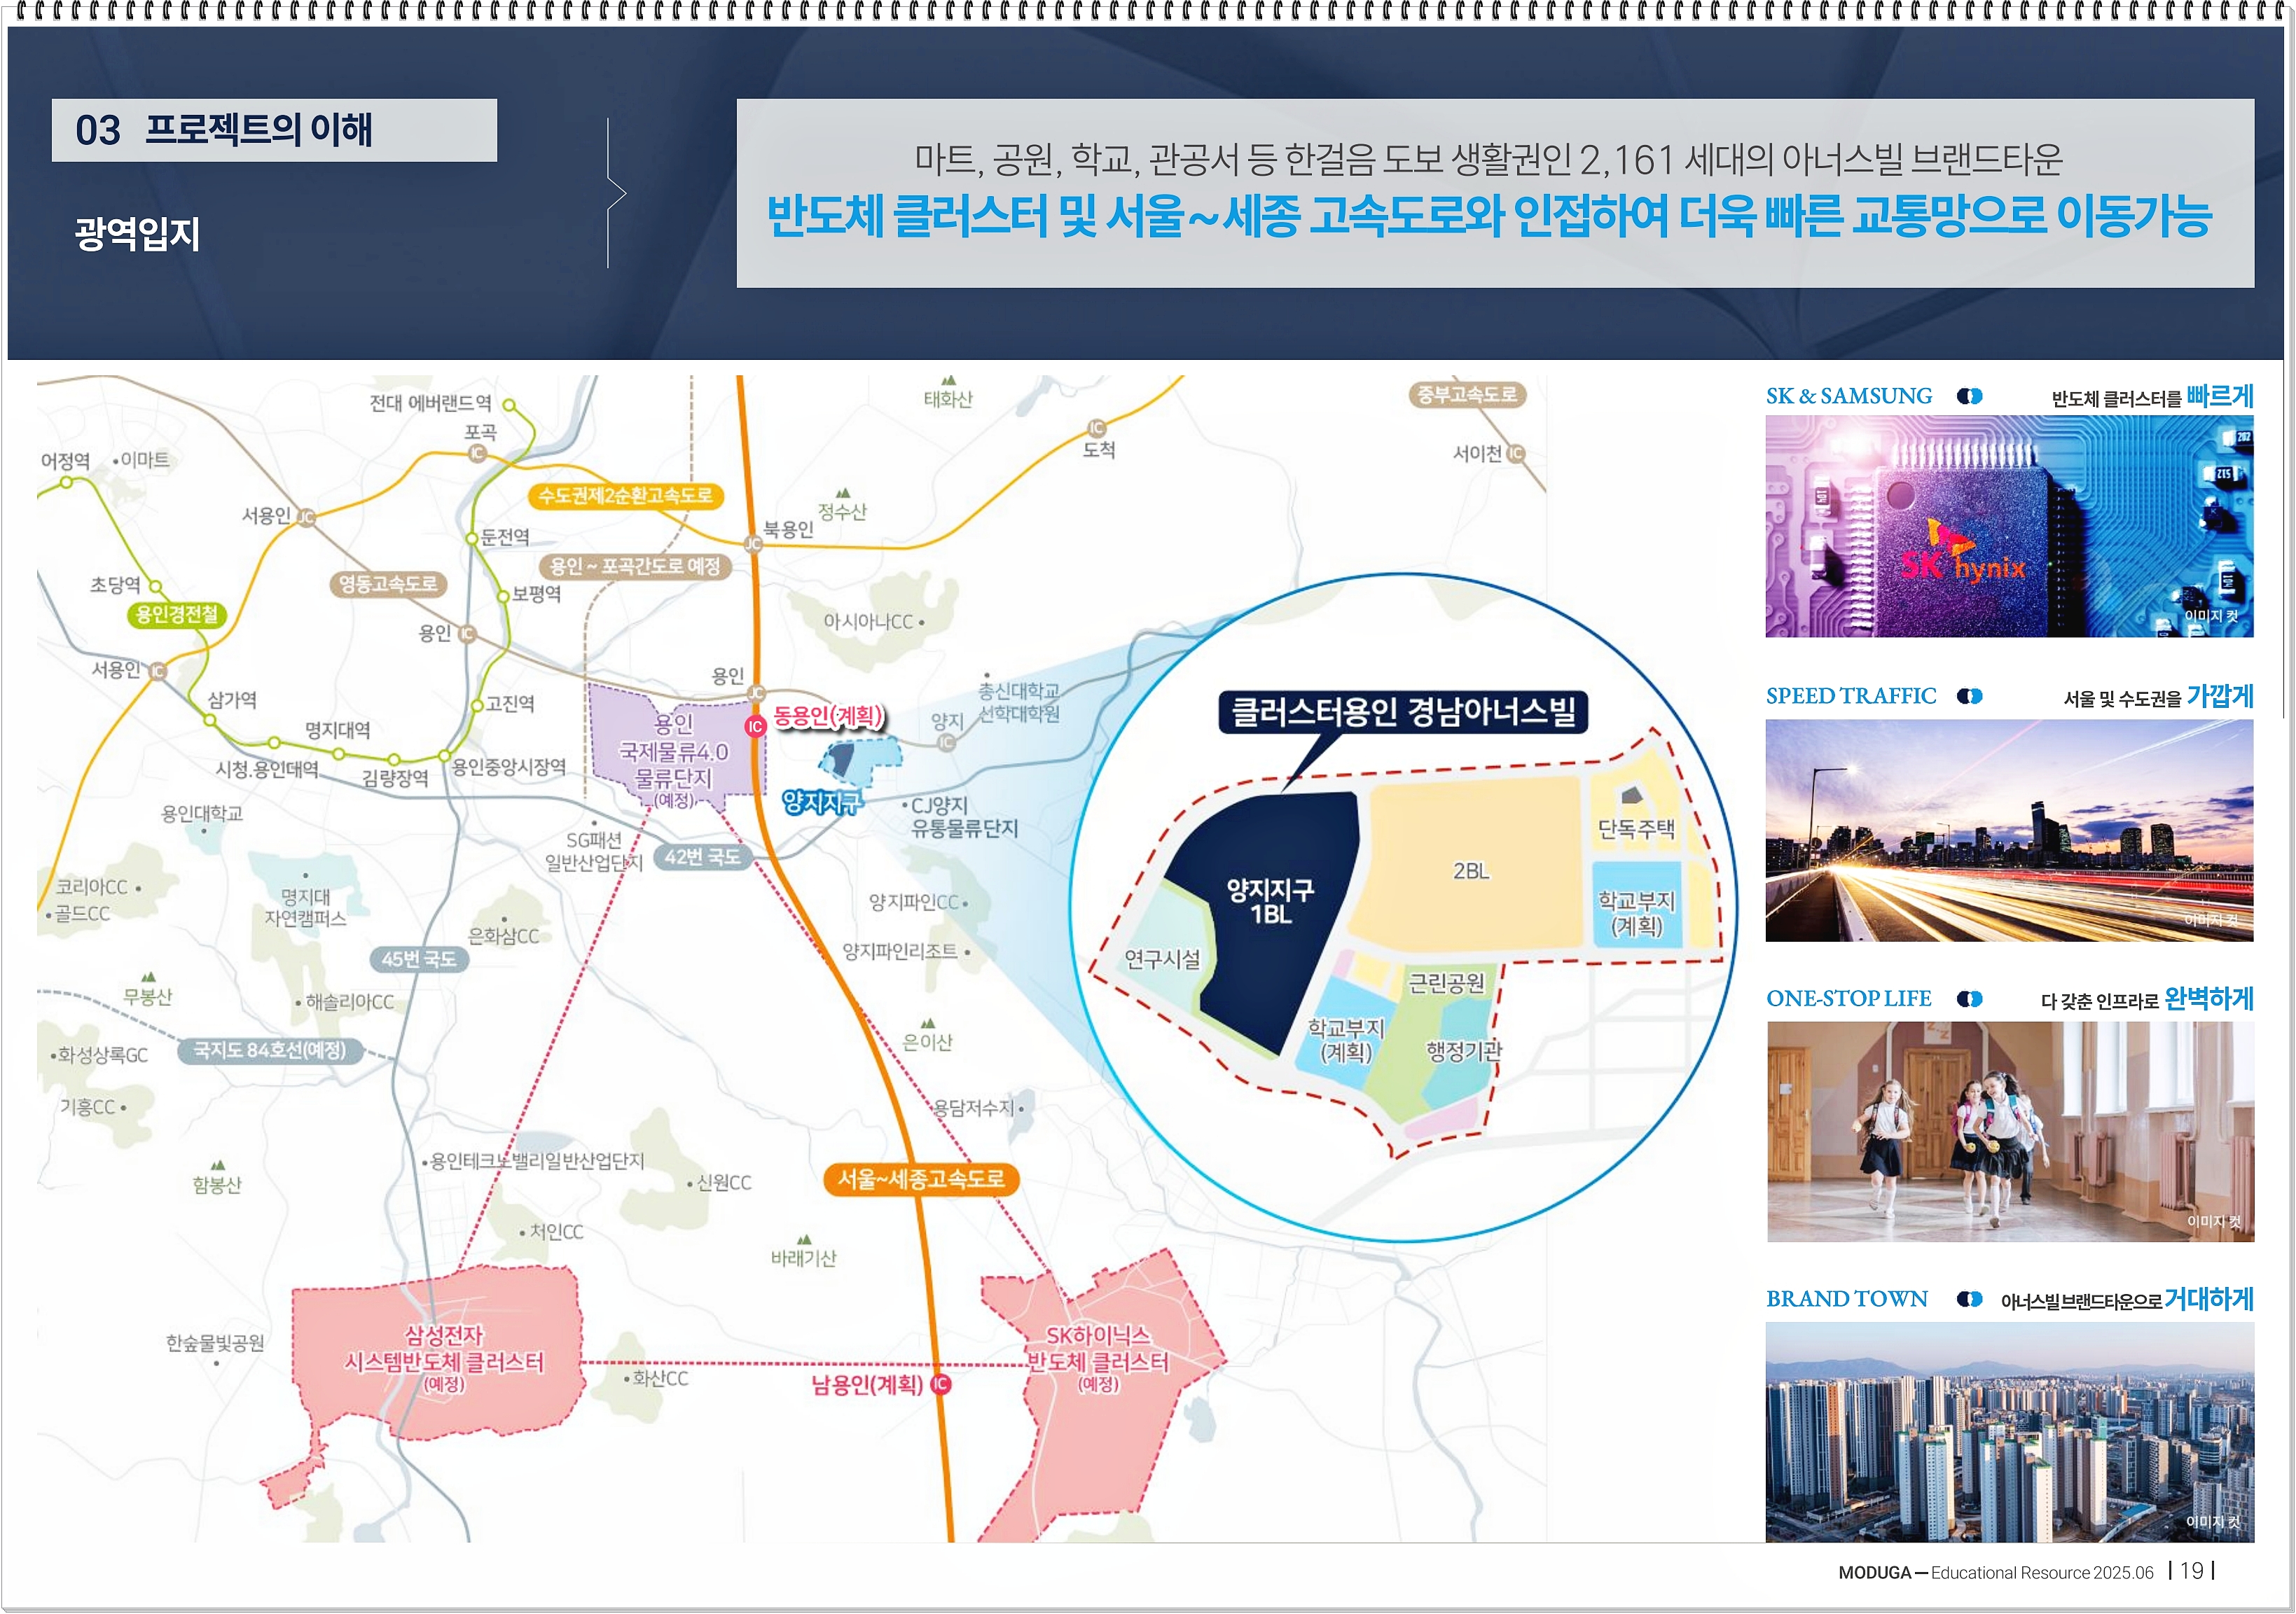
Task: Click the 전대 에버랜드역 station circle
Action: click(509, 405)
